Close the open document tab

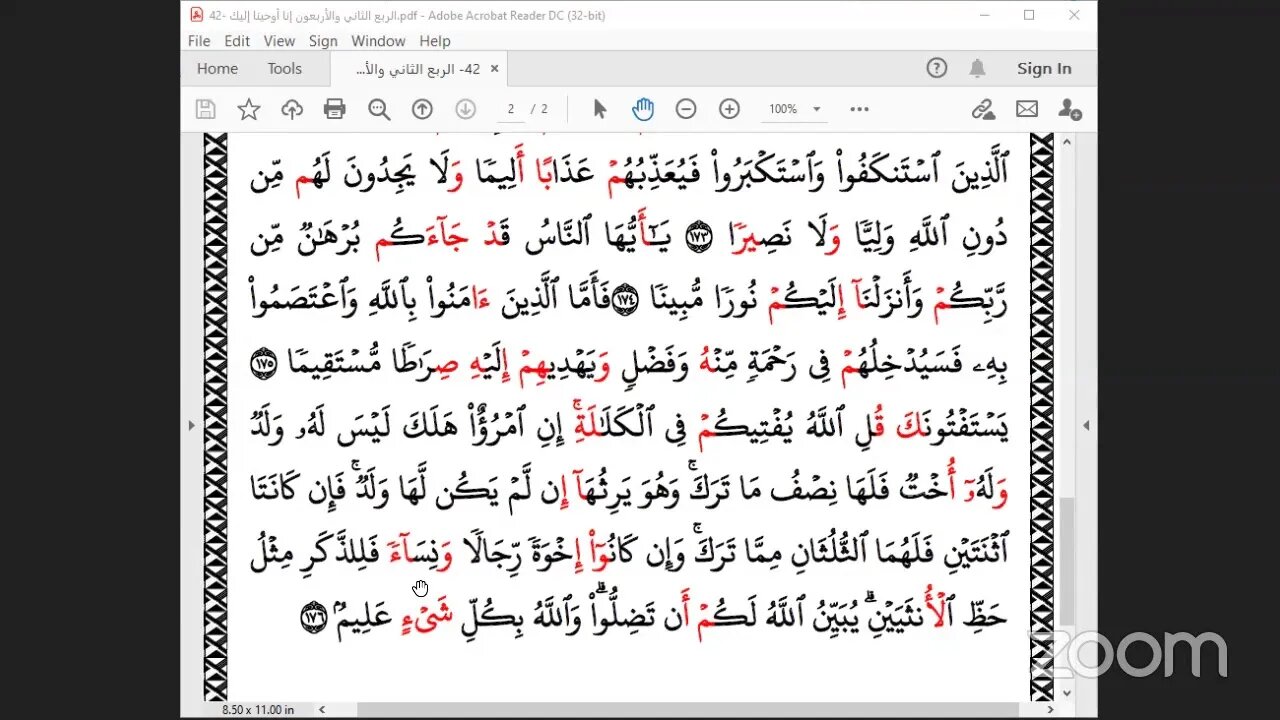pyautogui.click(x=494, y=69)
